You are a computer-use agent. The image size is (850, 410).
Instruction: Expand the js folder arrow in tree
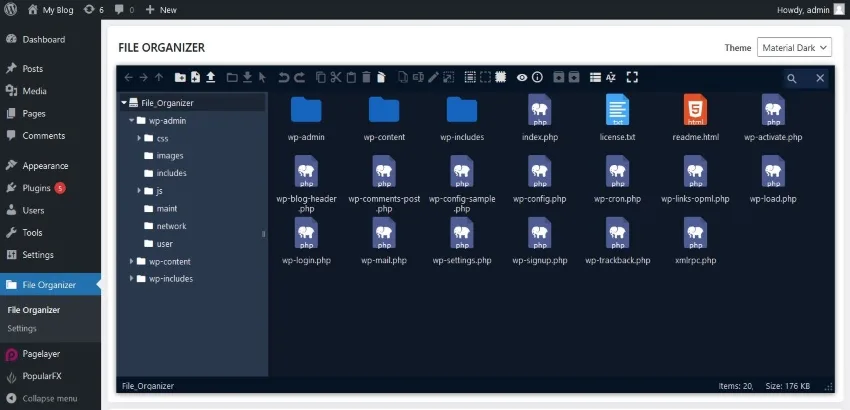(139, 191)
